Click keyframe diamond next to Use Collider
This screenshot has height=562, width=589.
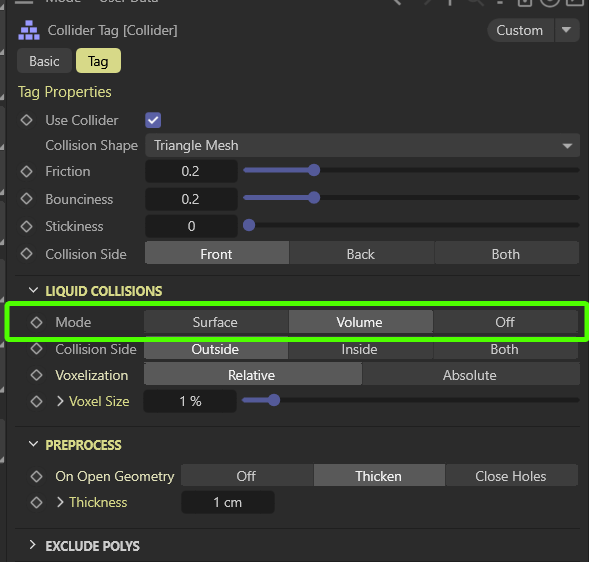click(x=26, y=120)
